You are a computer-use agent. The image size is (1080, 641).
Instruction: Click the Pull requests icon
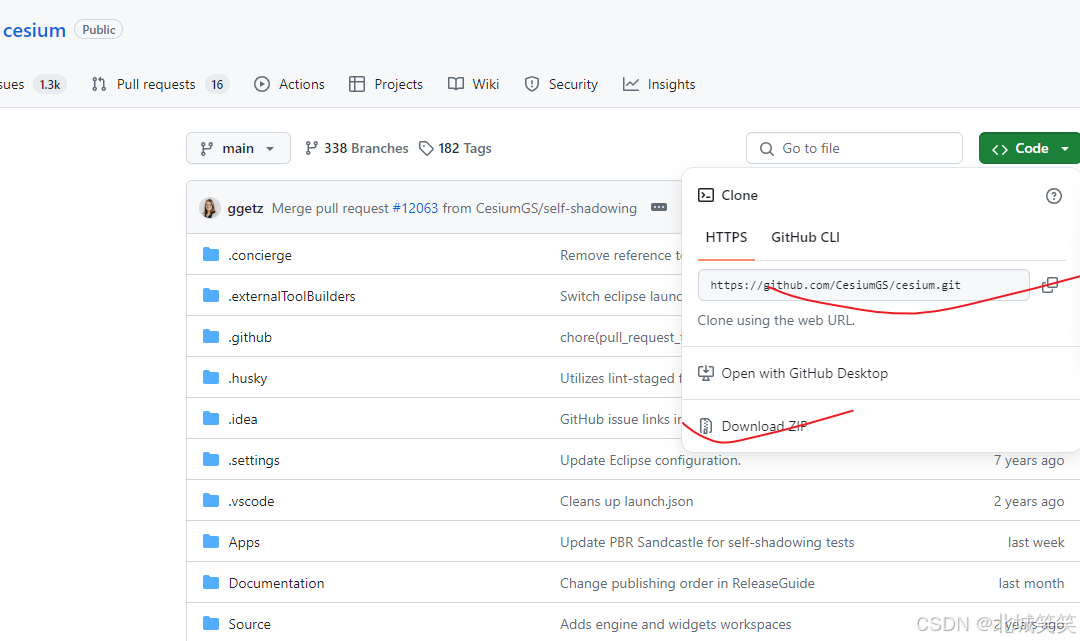(x=98, y=84)
